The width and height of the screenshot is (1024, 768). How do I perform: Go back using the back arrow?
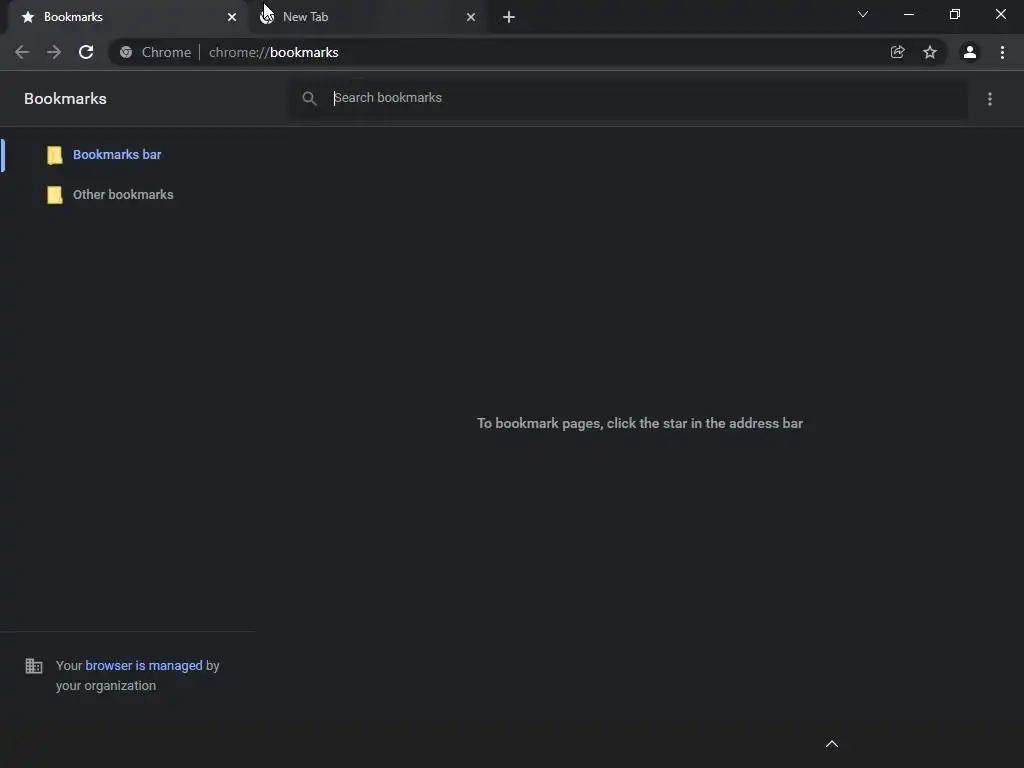point(22,52)
